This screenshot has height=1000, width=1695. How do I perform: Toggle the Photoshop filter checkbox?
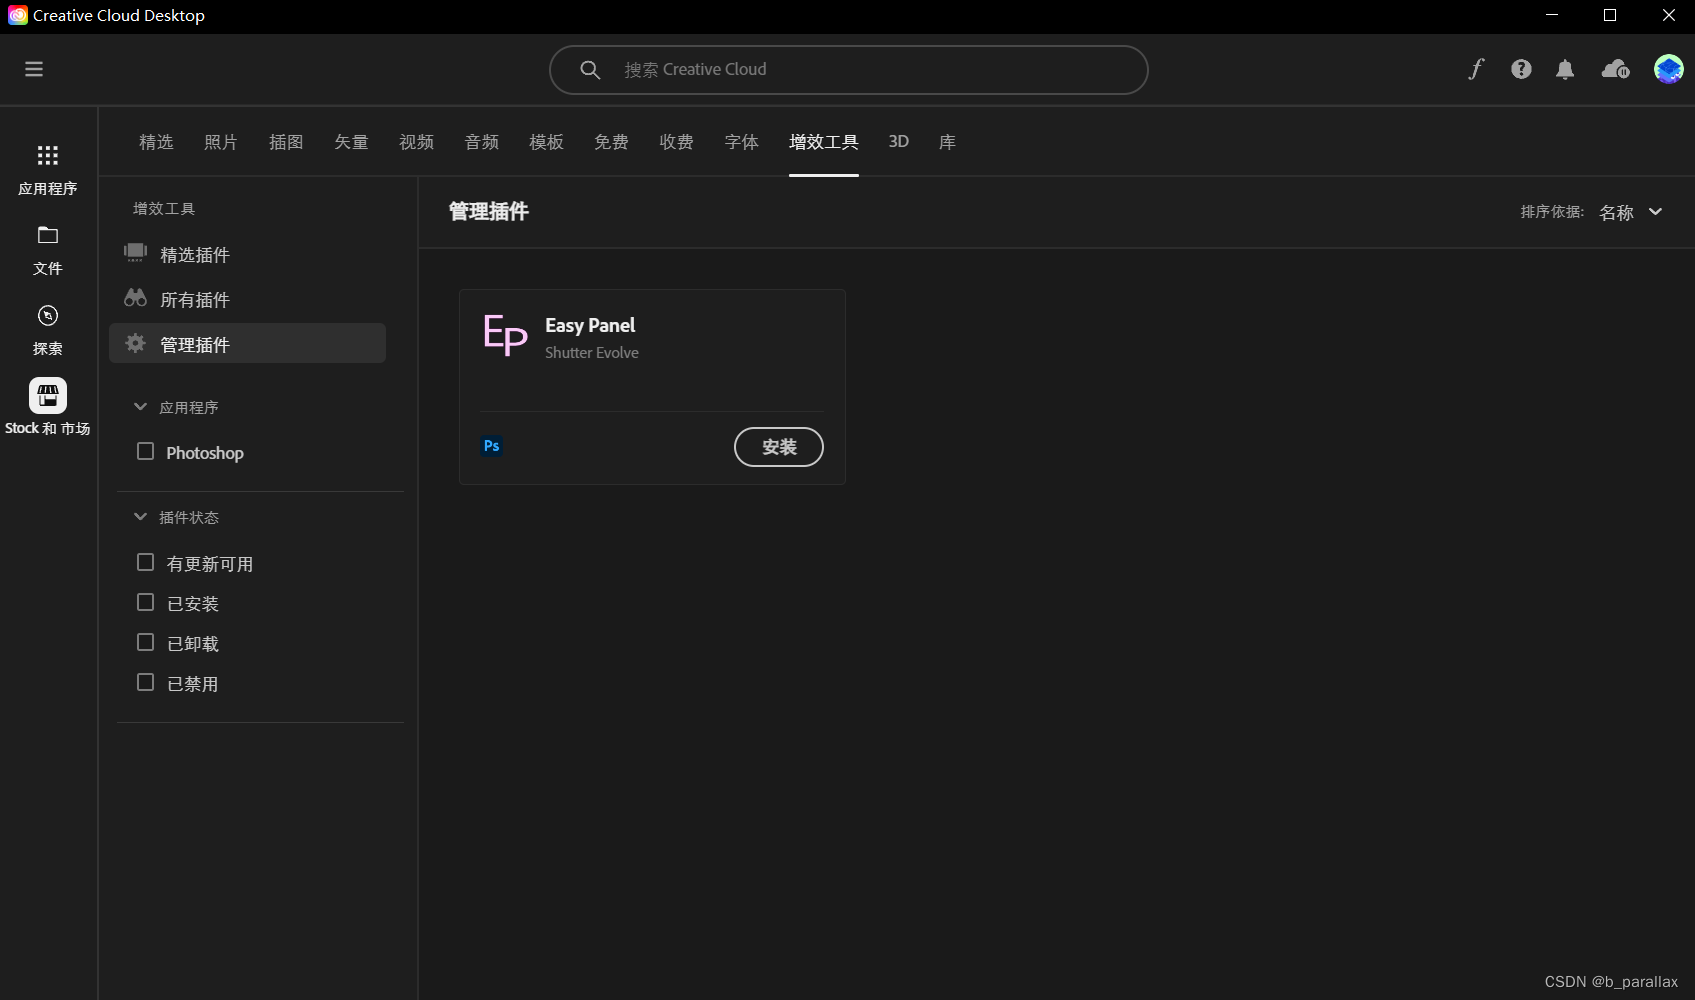click(145, 451)
